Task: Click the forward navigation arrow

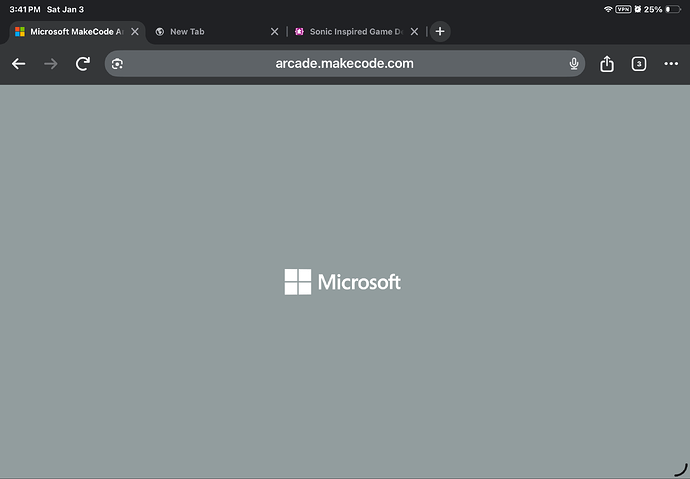Action: click(x=51, y=64)
